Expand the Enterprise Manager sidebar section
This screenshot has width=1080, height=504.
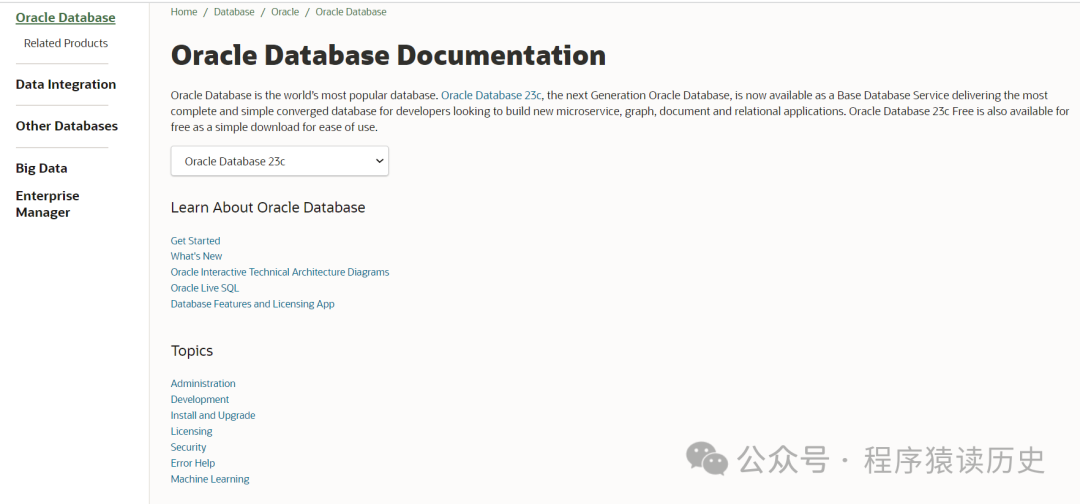[47, 204]
